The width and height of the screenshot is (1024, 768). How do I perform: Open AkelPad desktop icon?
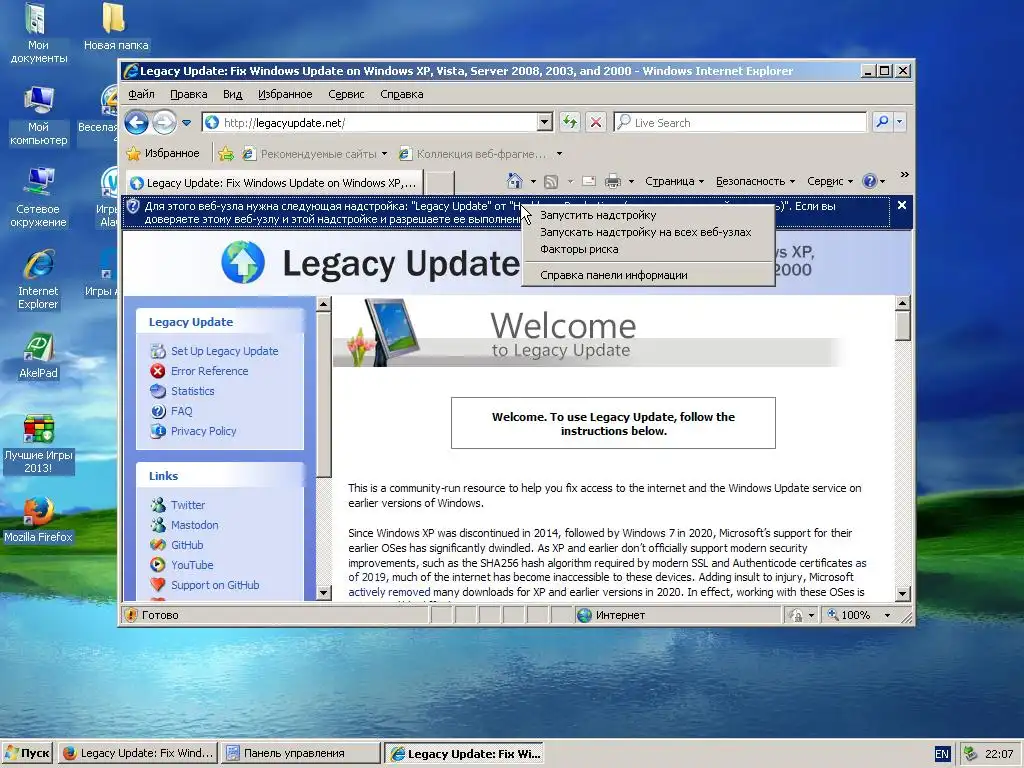pos(38,356)
